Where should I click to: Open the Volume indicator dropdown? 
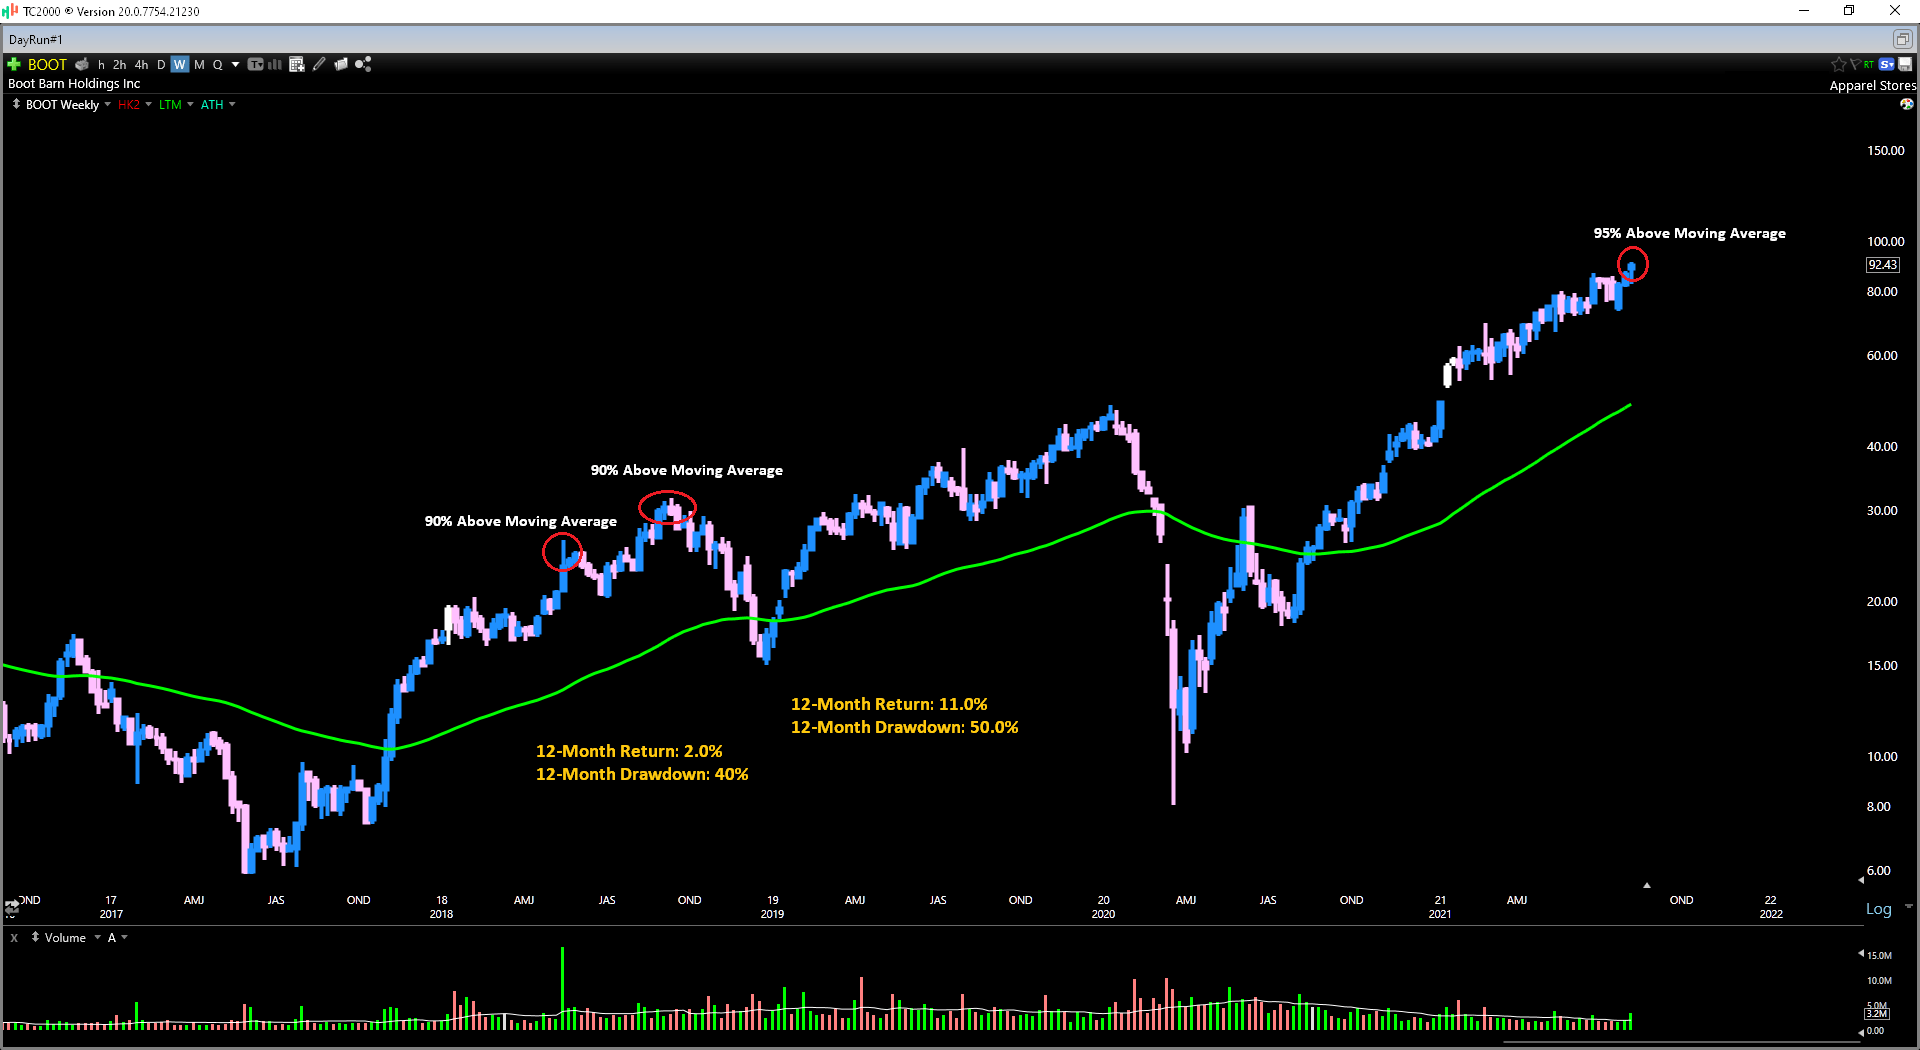pyautogui.click(x=98, y=937)
